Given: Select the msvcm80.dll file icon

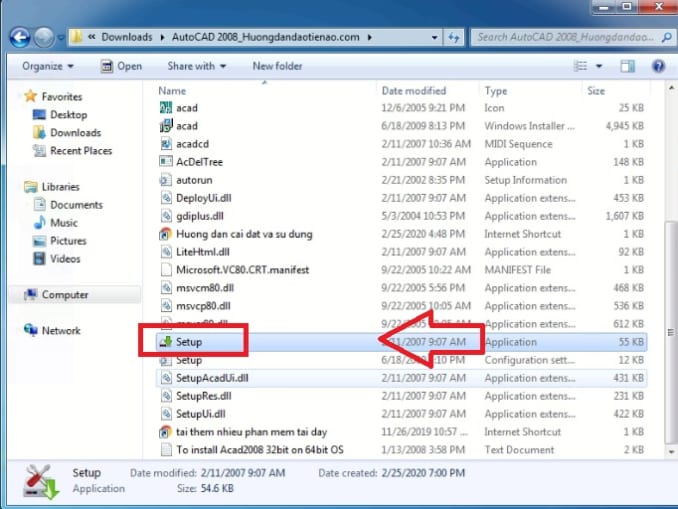Looking at the screenshot, I should click(166, 288).
